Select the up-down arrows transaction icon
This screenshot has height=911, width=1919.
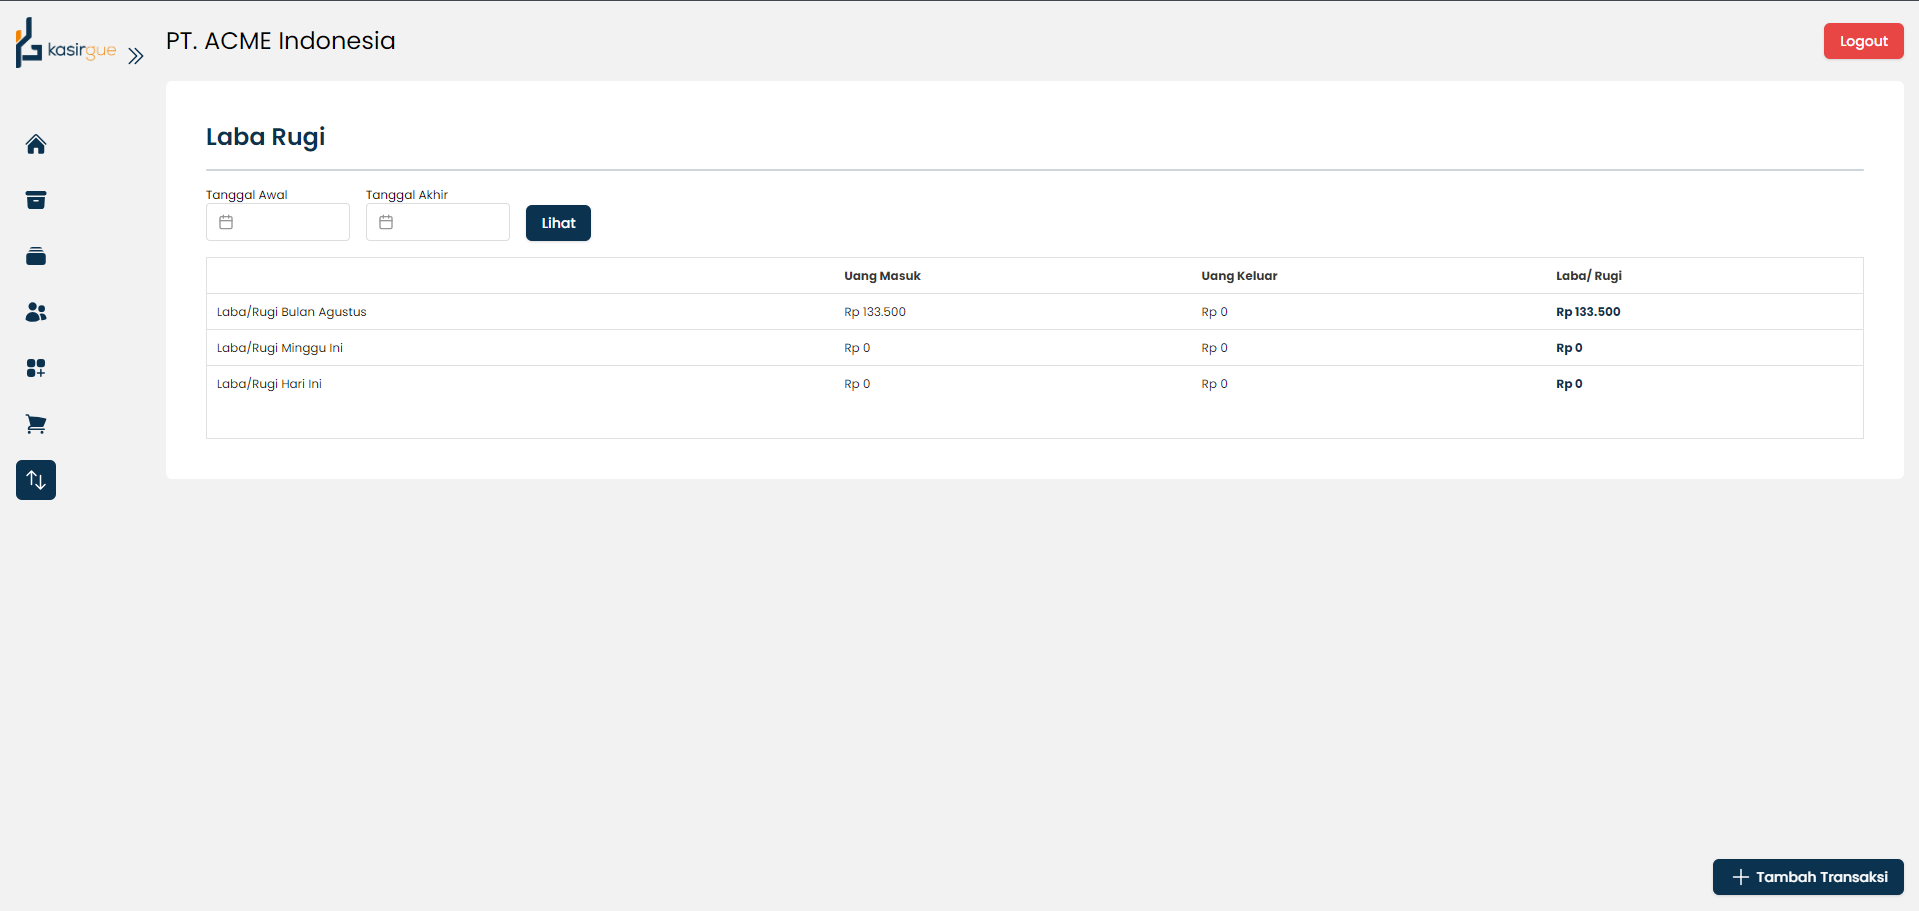36,480
